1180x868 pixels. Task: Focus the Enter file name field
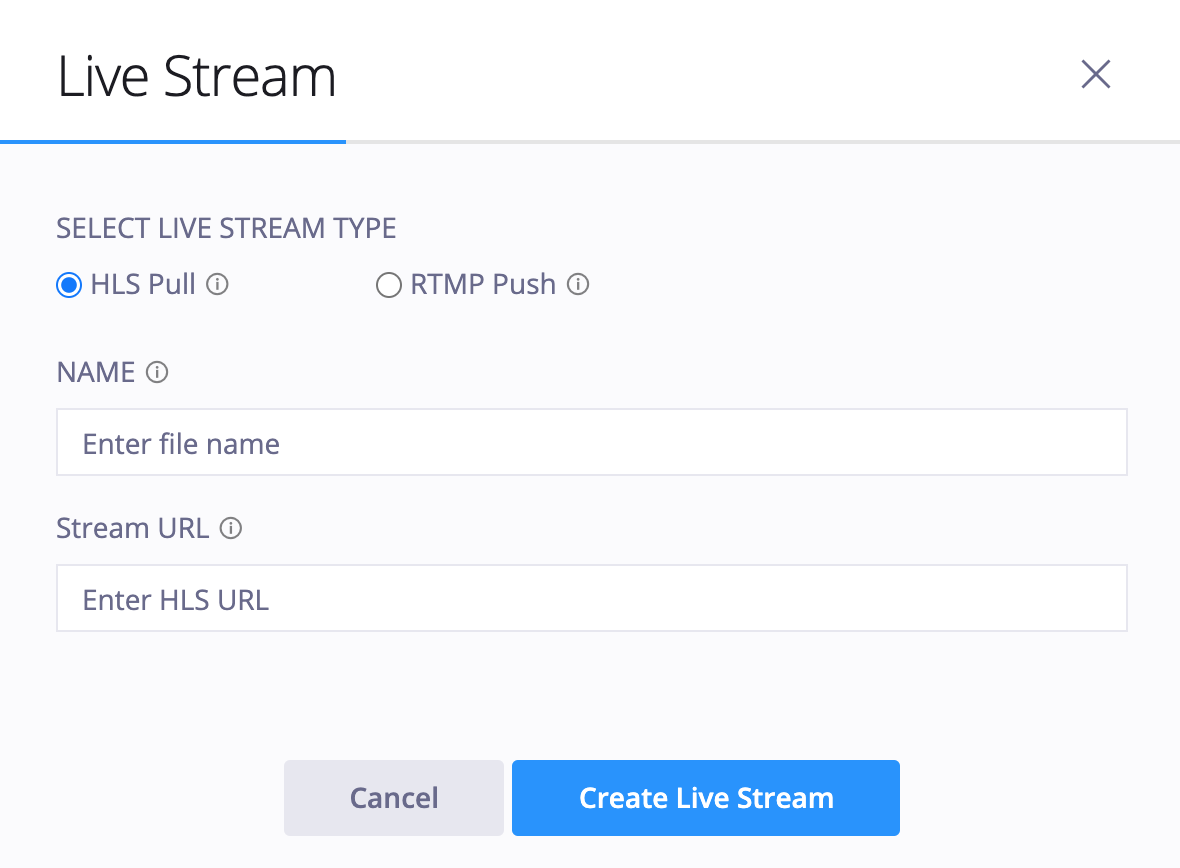coord(592,442)
